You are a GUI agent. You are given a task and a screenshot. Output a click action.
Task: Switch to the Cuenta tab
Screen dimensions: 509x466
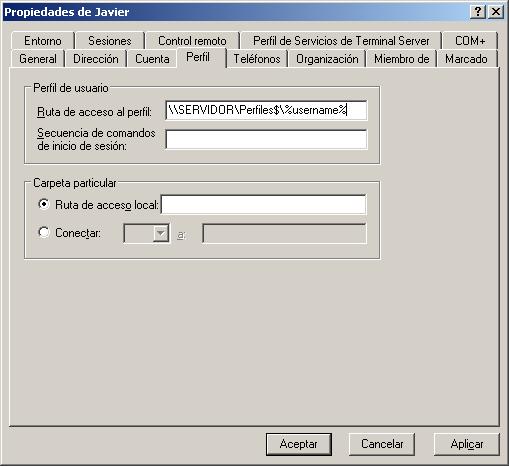[152, 59]
